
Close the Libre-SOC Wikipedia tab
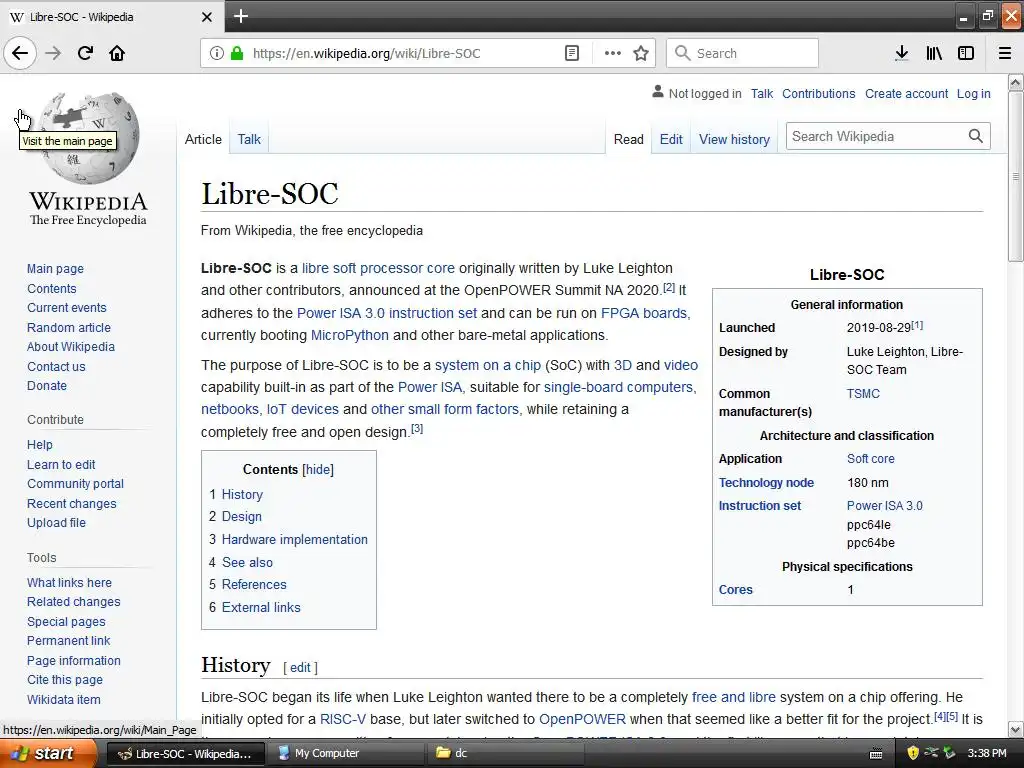tap(207, 17)
